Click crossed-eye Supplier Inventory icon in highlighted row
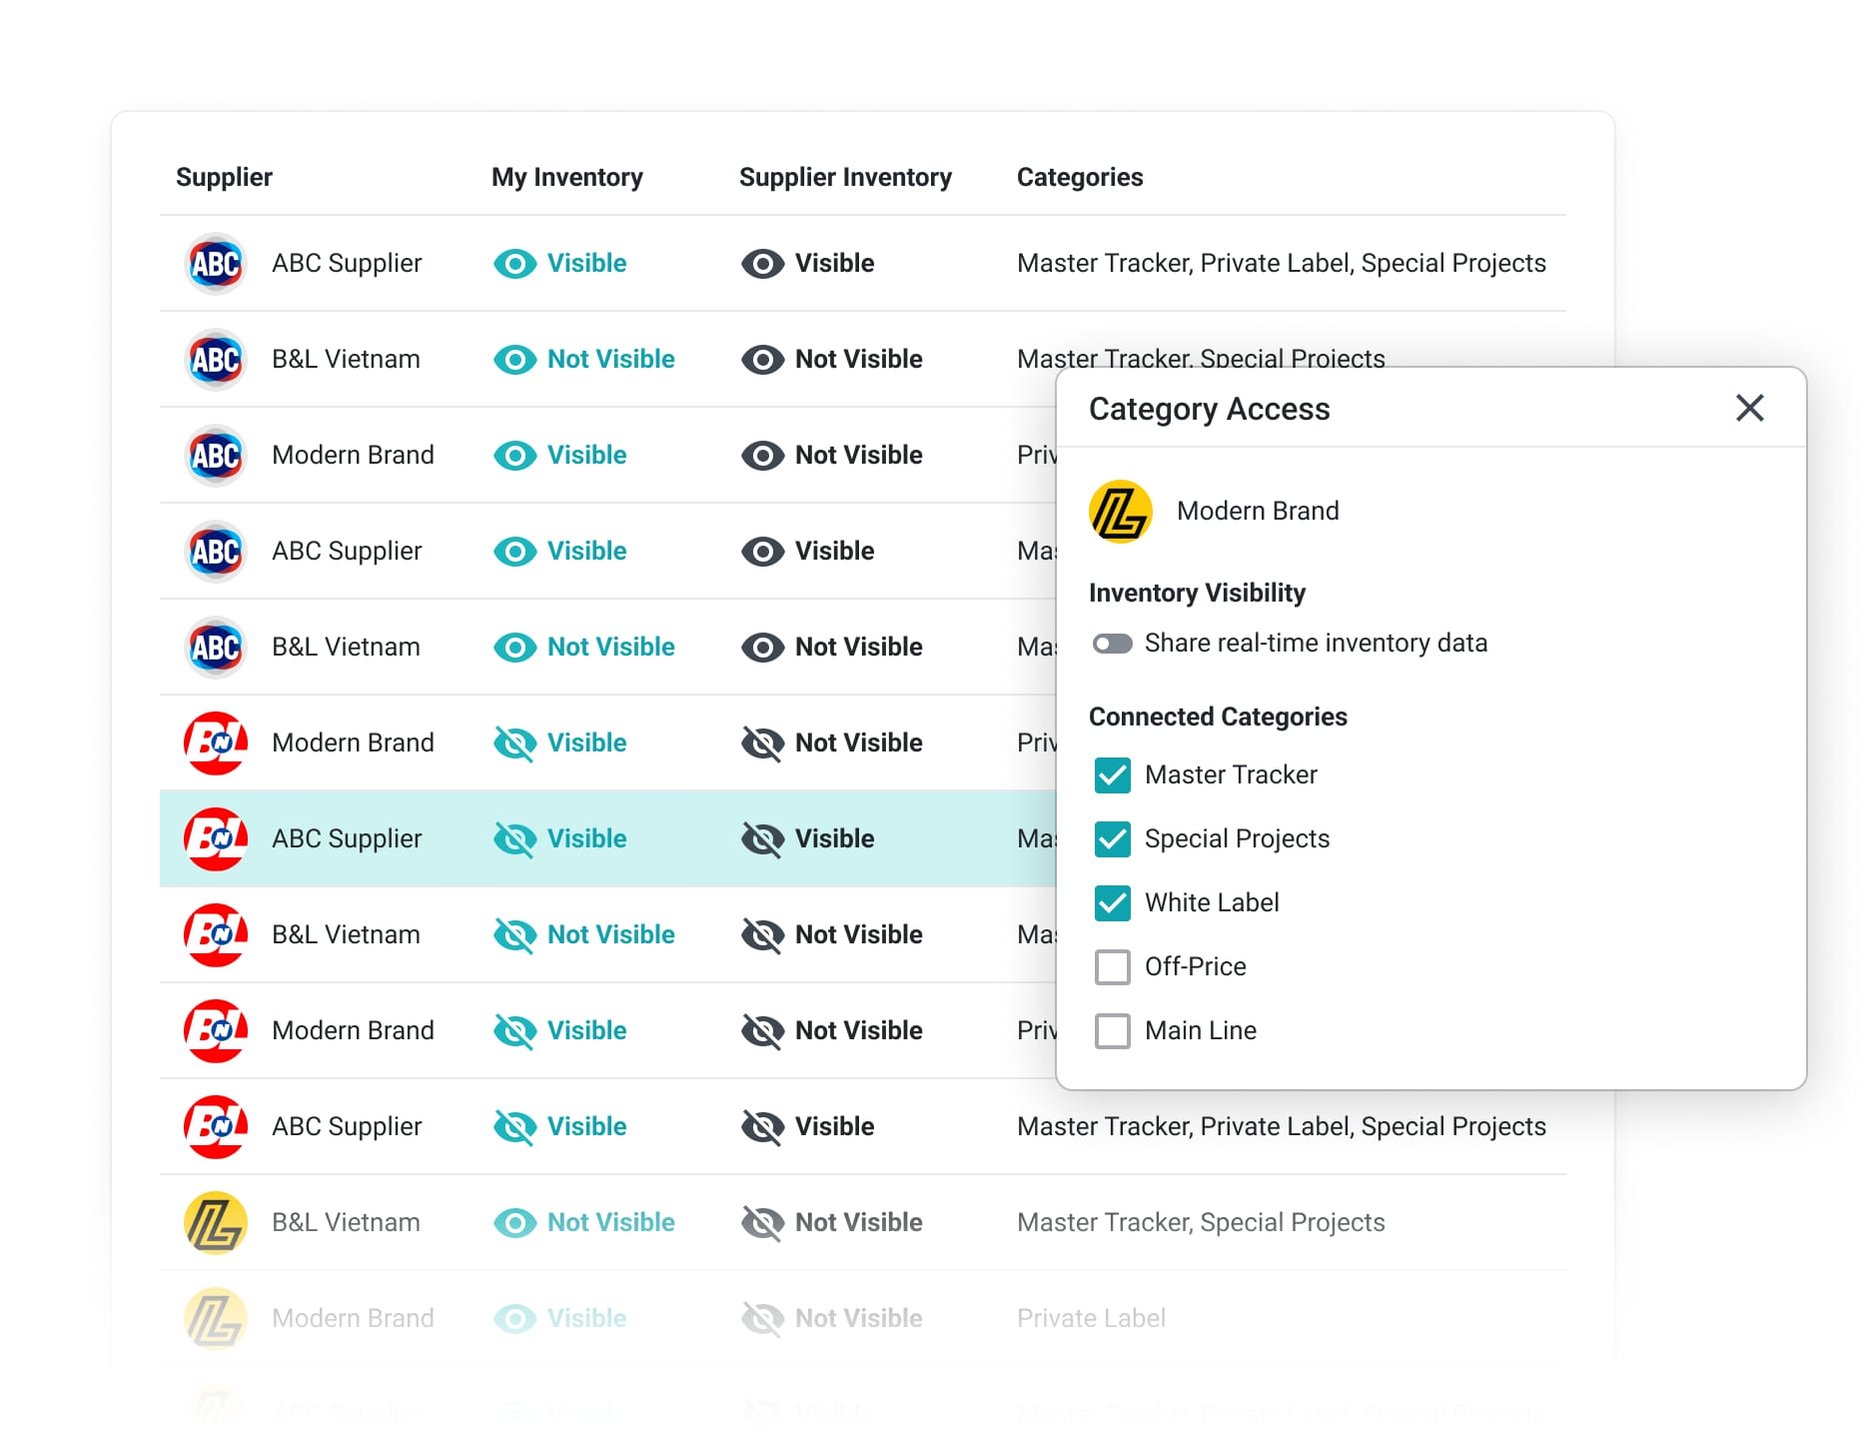The width and height of the screenshot is (1870, 1455). point(762,839)
